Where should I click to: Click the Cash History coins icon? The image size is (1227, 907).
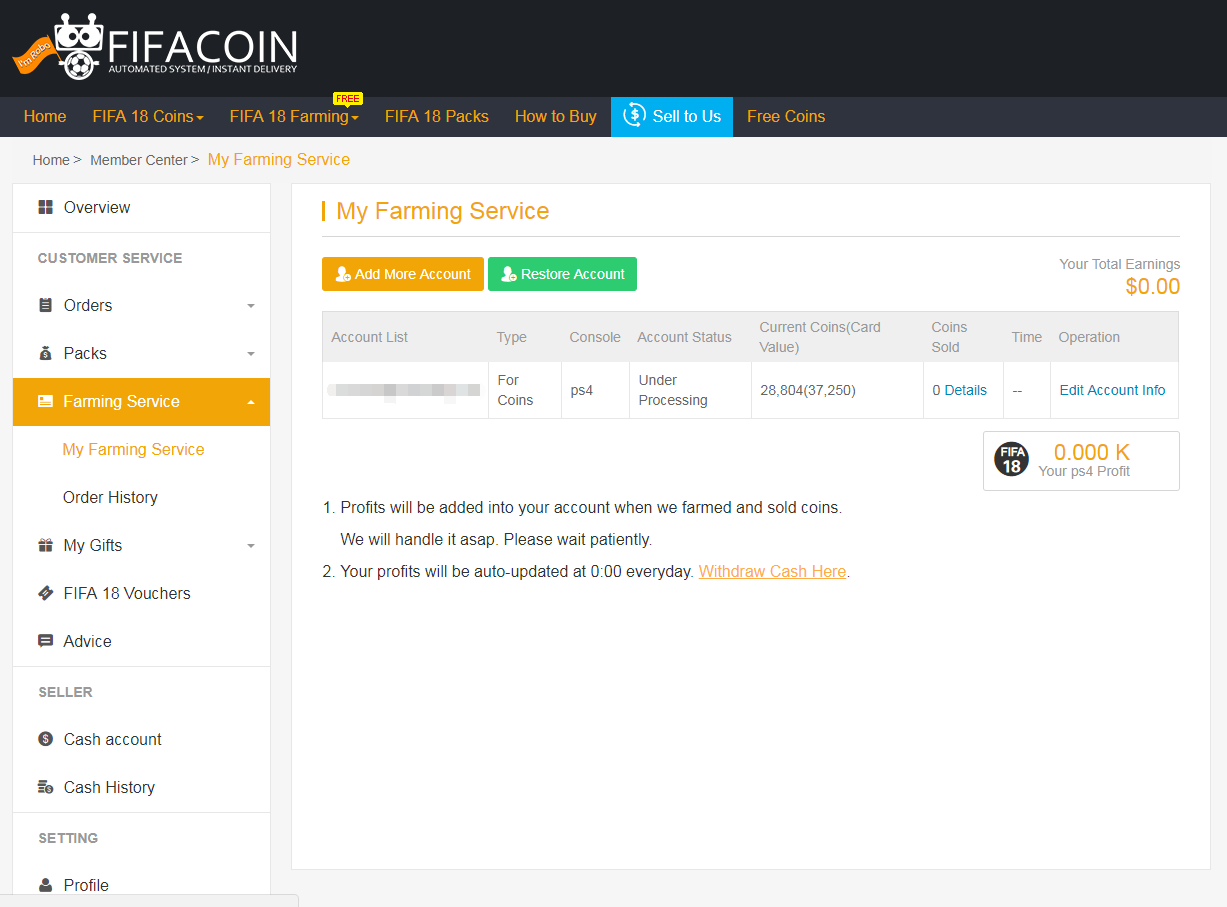point(45,787)
